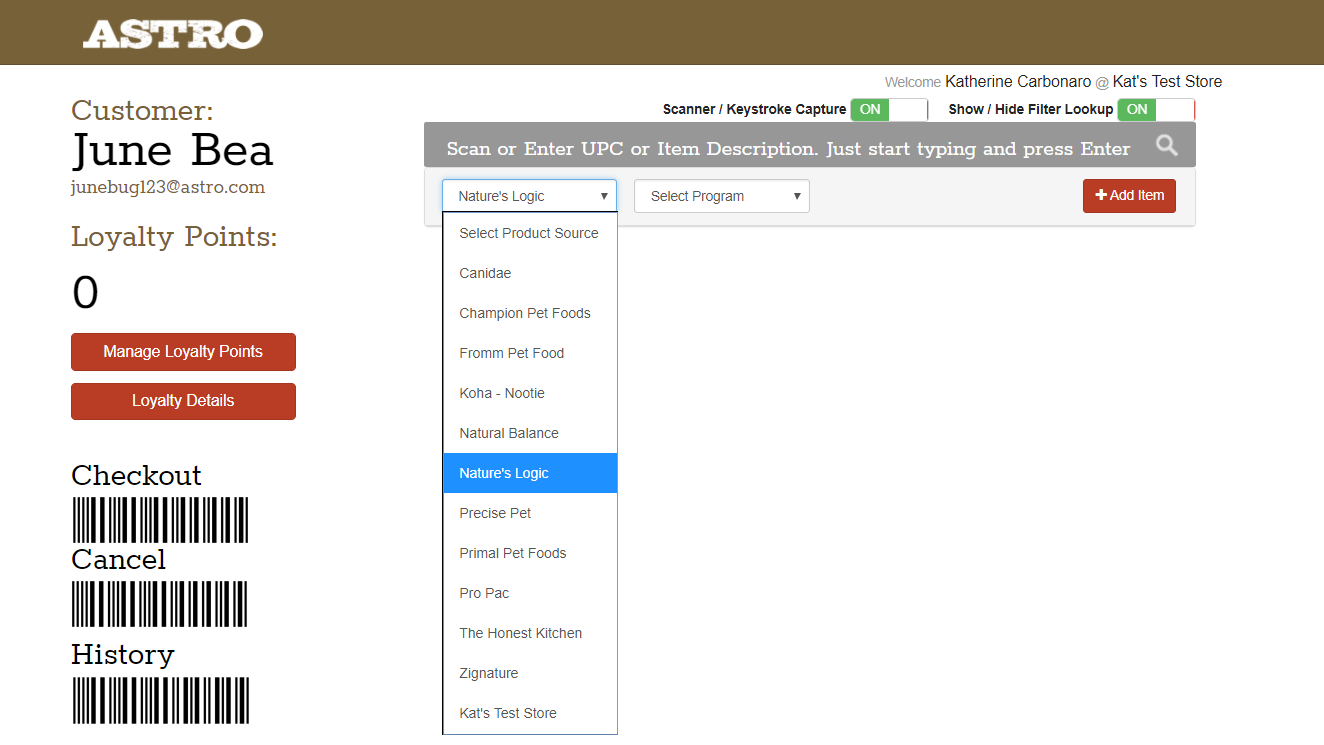Click the Loyalty Points value 0
This screenshot has height=745, width=1324.
click(86, 293)
